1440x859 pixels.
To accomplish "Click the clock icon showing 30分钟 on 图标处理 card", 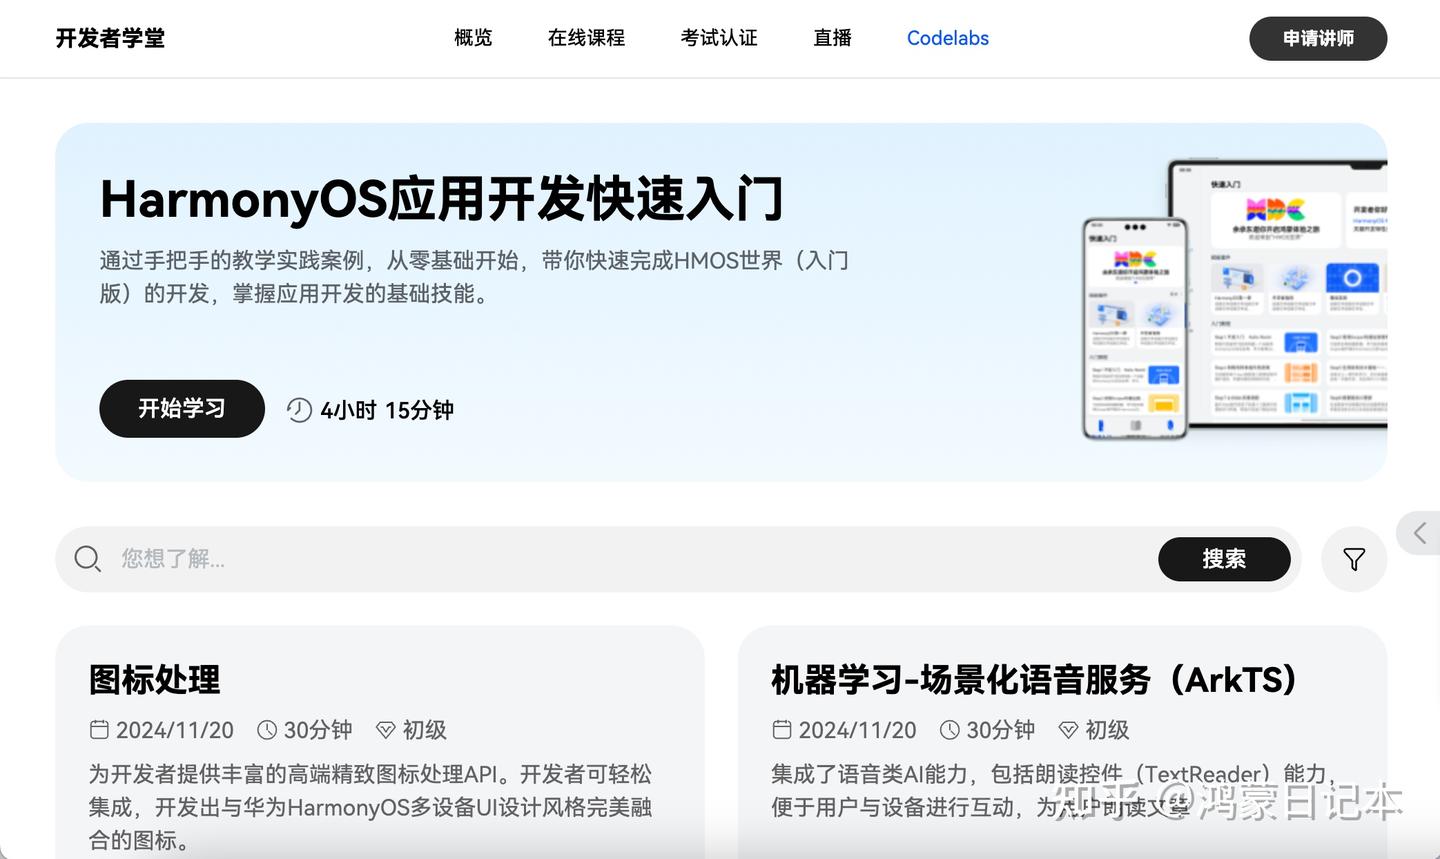I will (x=267, y=730).
